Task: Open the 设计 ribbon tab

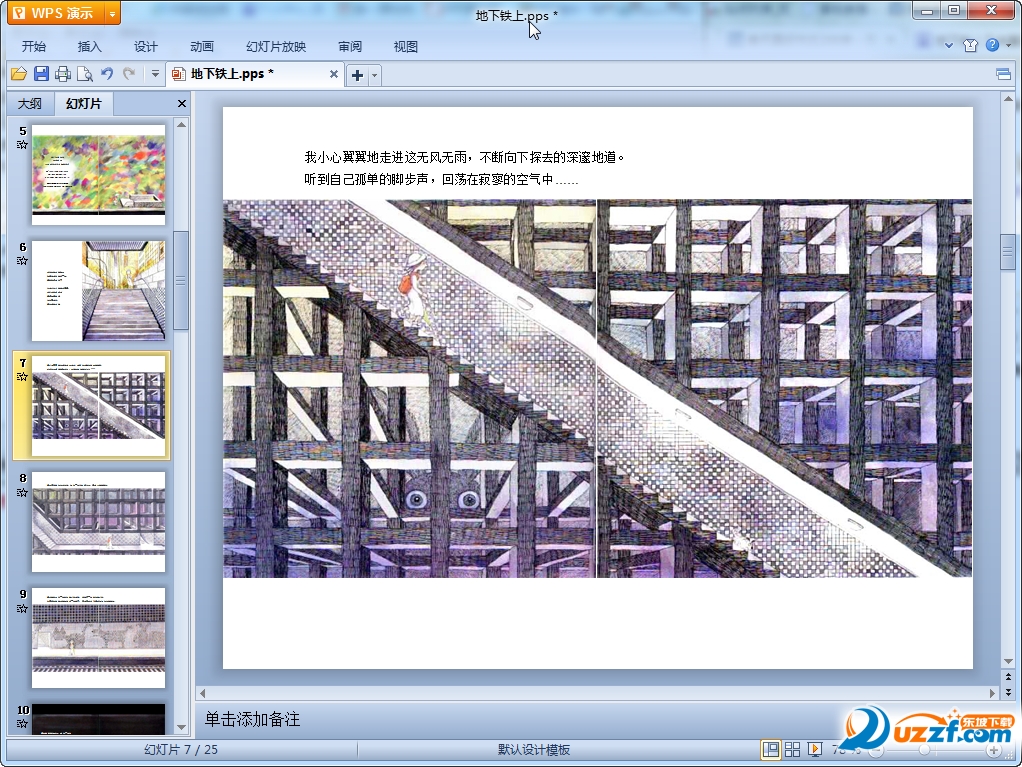Action: (145, 46)
